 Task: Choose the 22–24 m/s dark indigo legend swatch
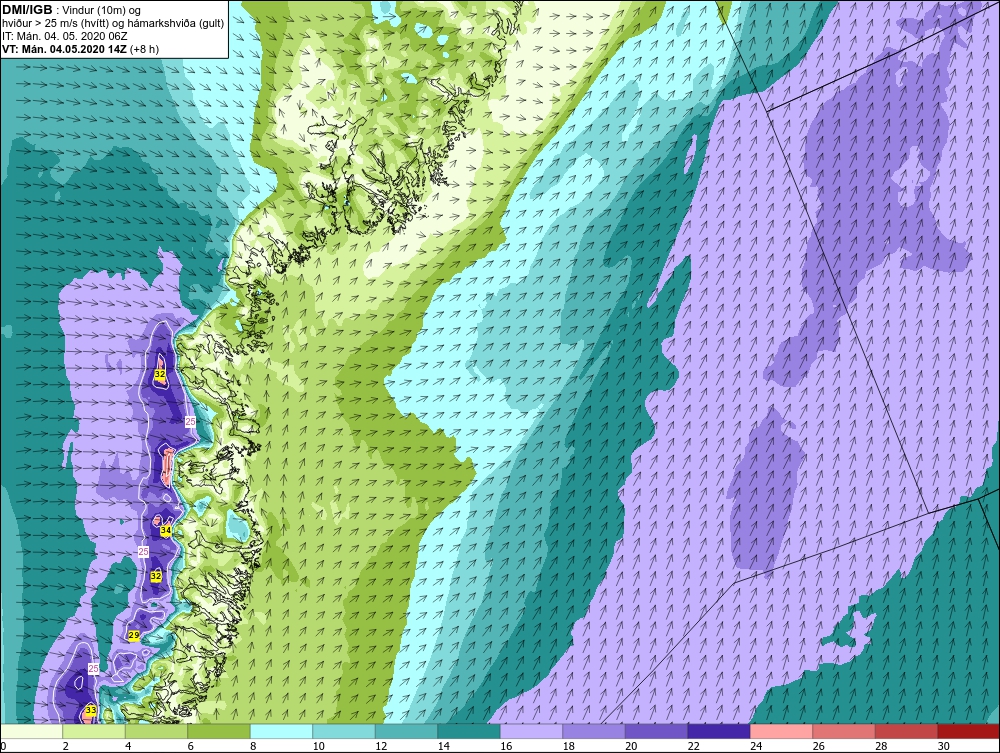tap(719, 731)
